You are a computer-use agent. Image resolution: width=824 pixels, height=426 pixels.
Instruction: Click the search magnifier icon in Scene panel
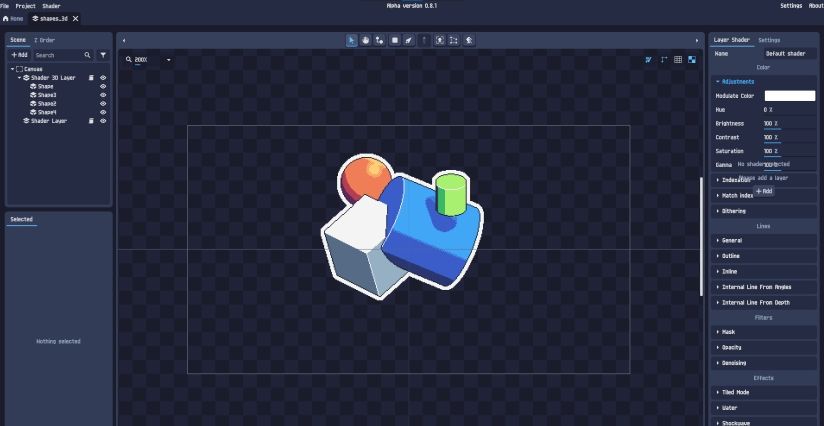(87, 55)
